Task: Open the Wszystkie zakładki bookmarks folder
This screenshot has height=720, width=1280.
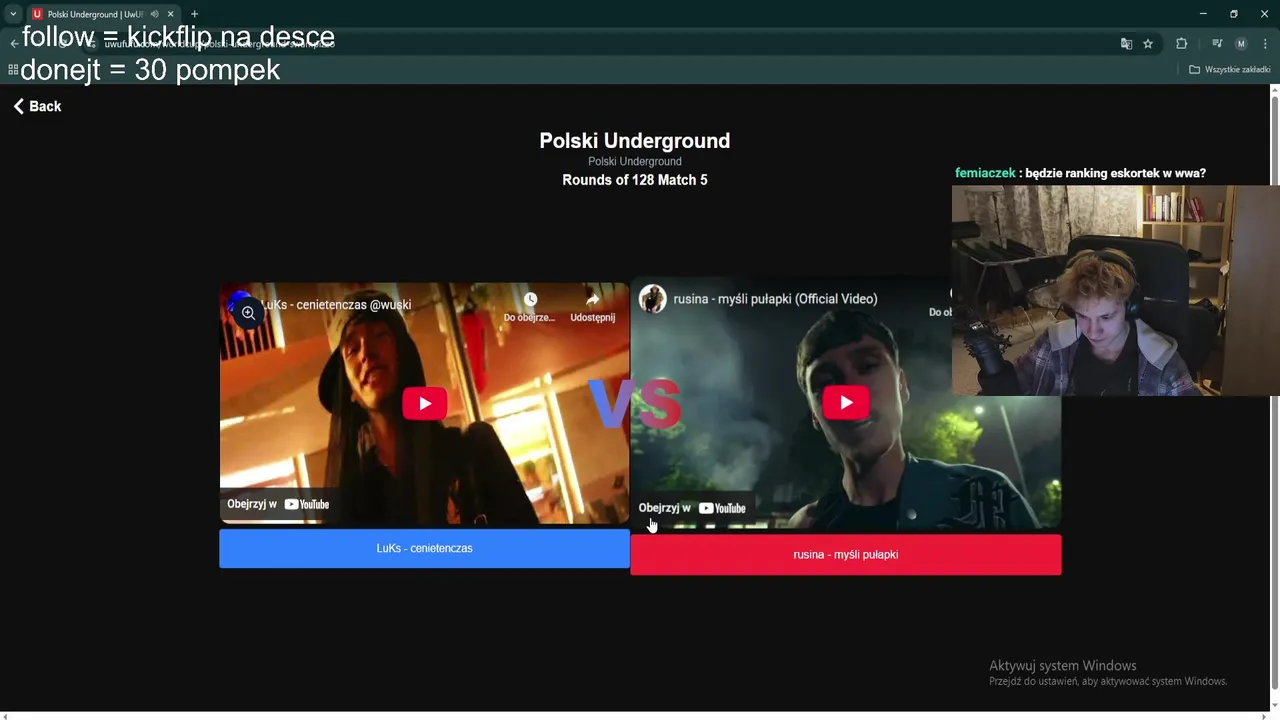Action: click(x=1229, y=70)
